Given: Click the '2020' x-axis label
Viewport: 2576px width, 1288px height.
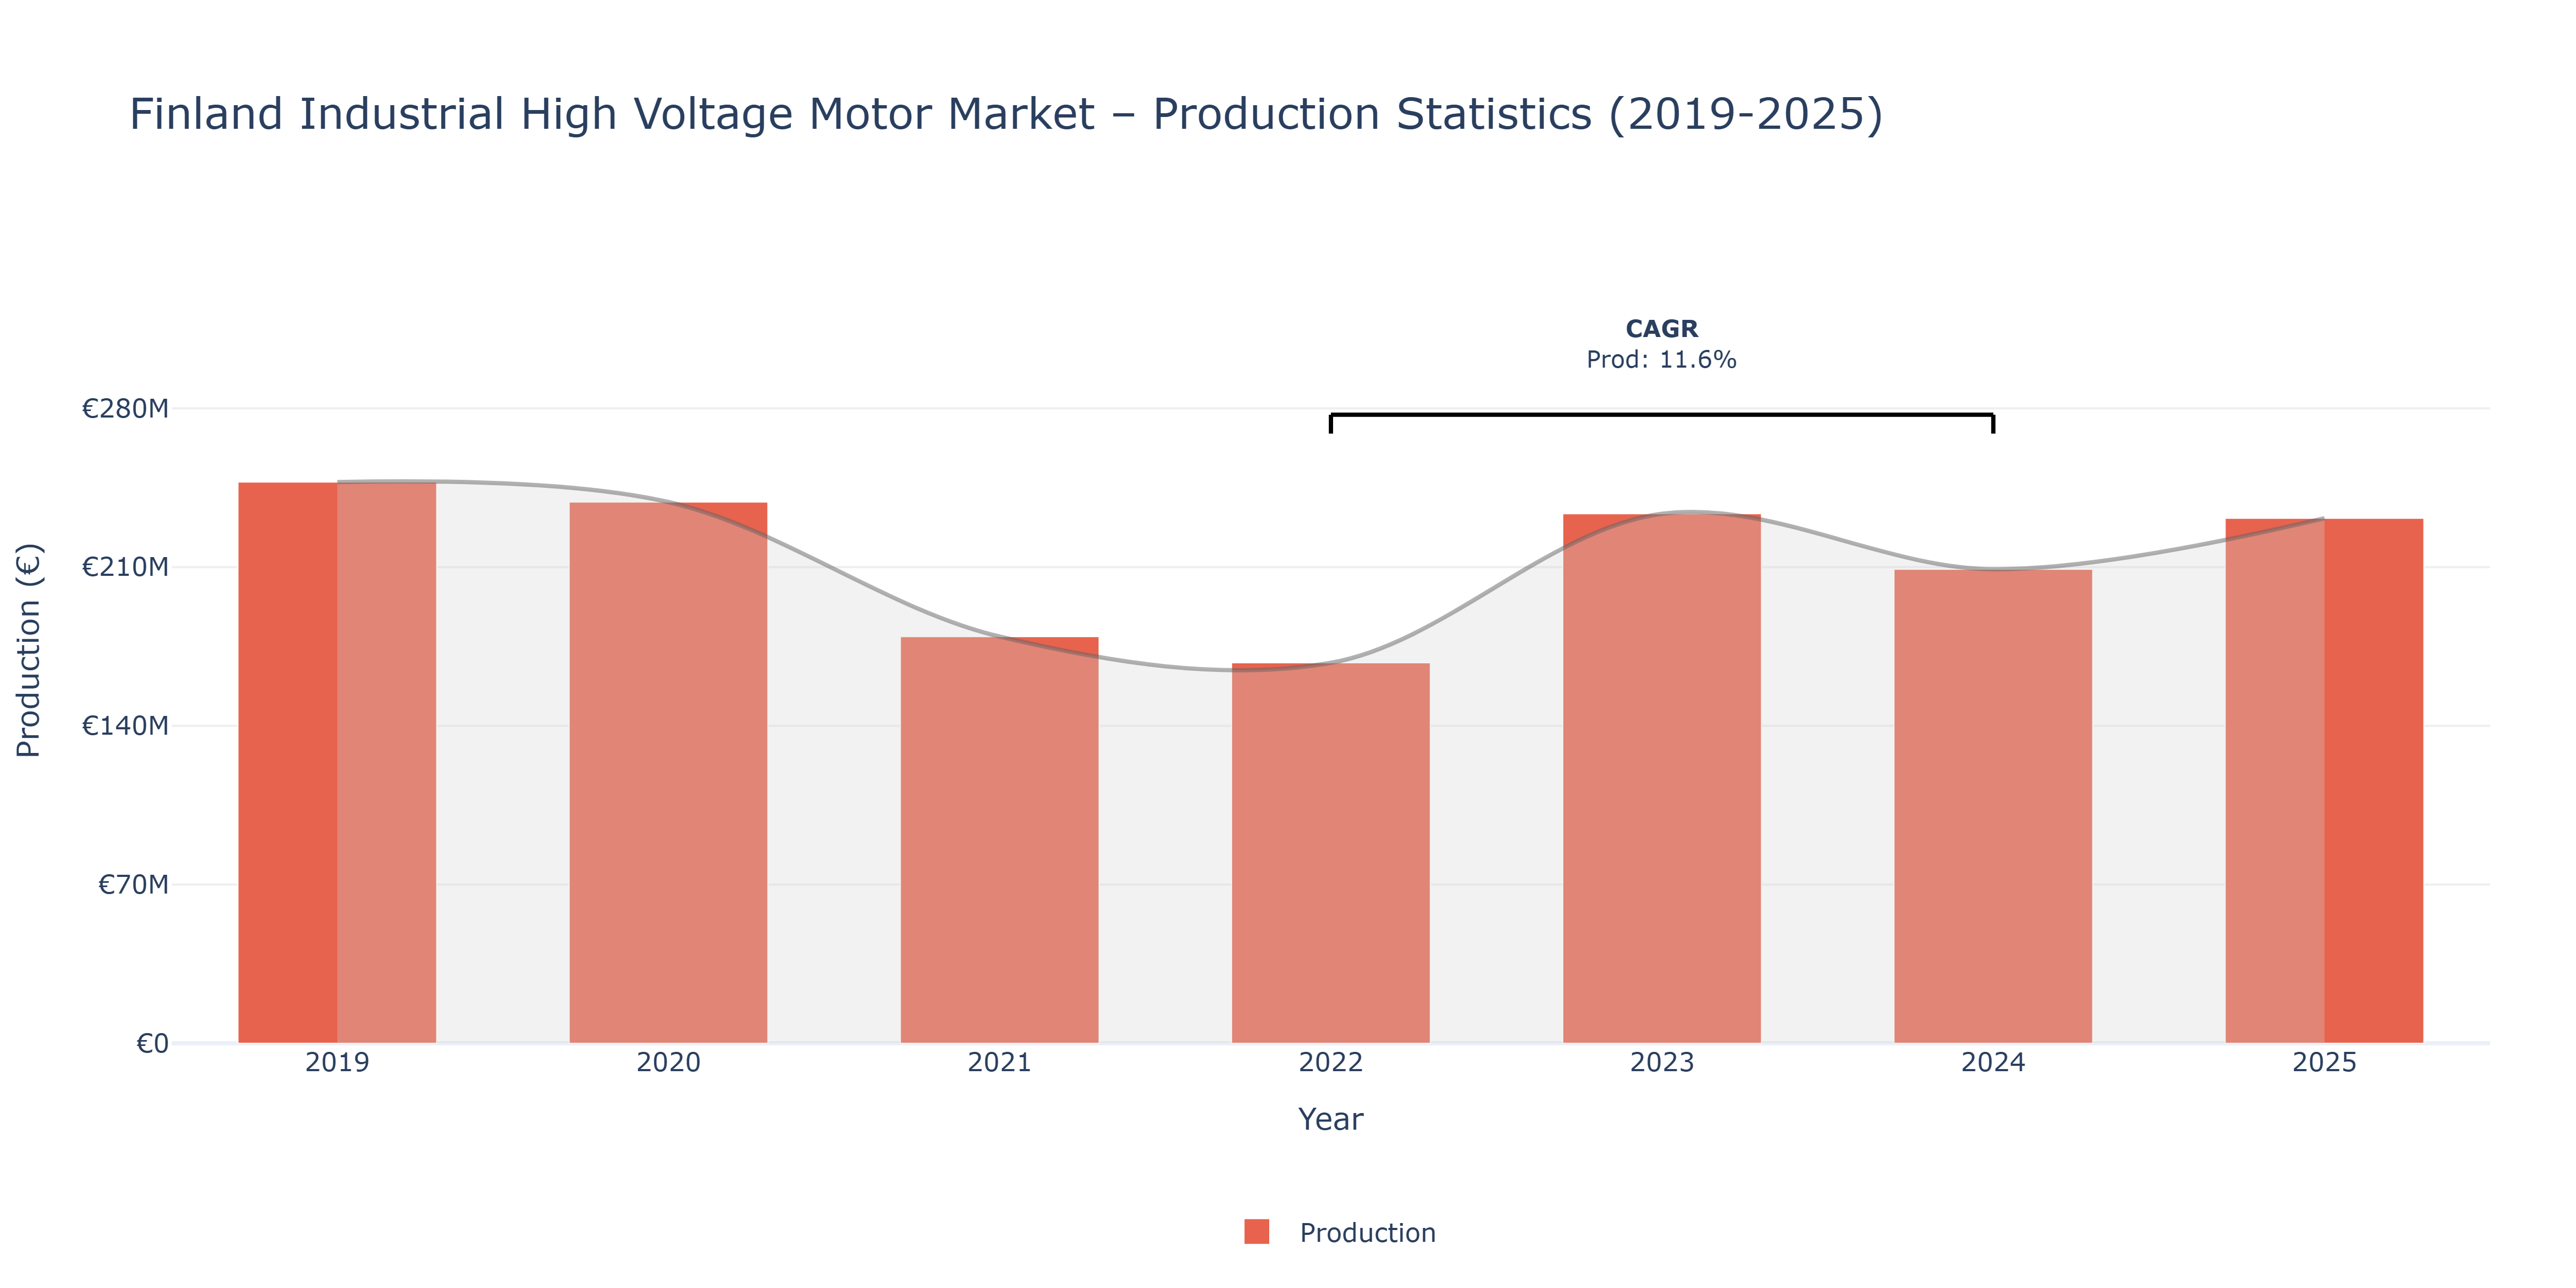Looking at the screenshot, I should pyautogui.click(x=668, y=1062).
